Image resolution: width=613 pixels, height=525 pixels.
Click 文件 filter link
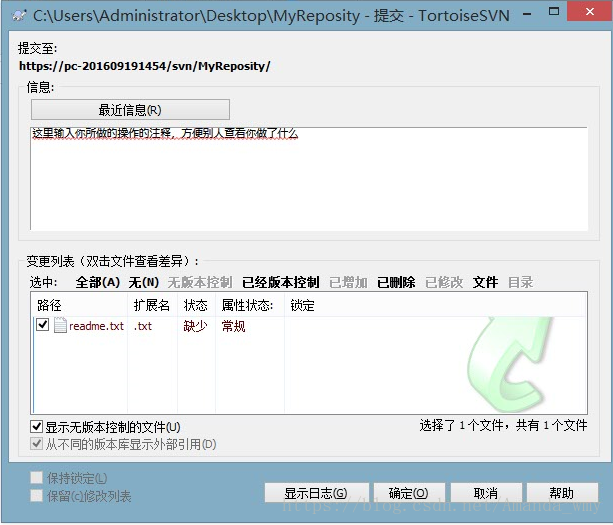click(x=486, y=282)
